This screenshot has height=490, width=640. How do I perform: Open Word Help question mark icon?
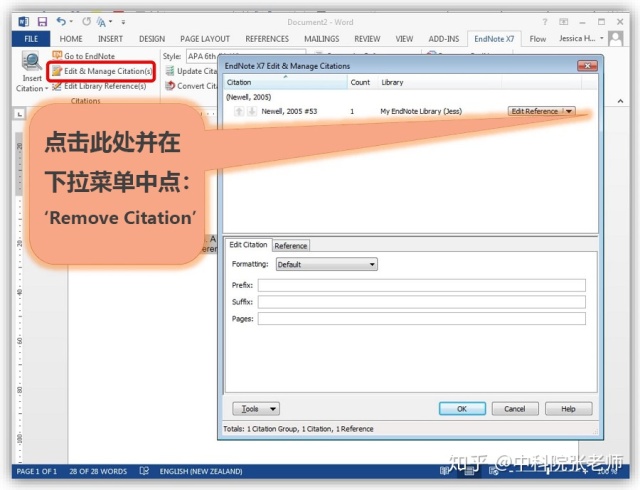[544, 22]
